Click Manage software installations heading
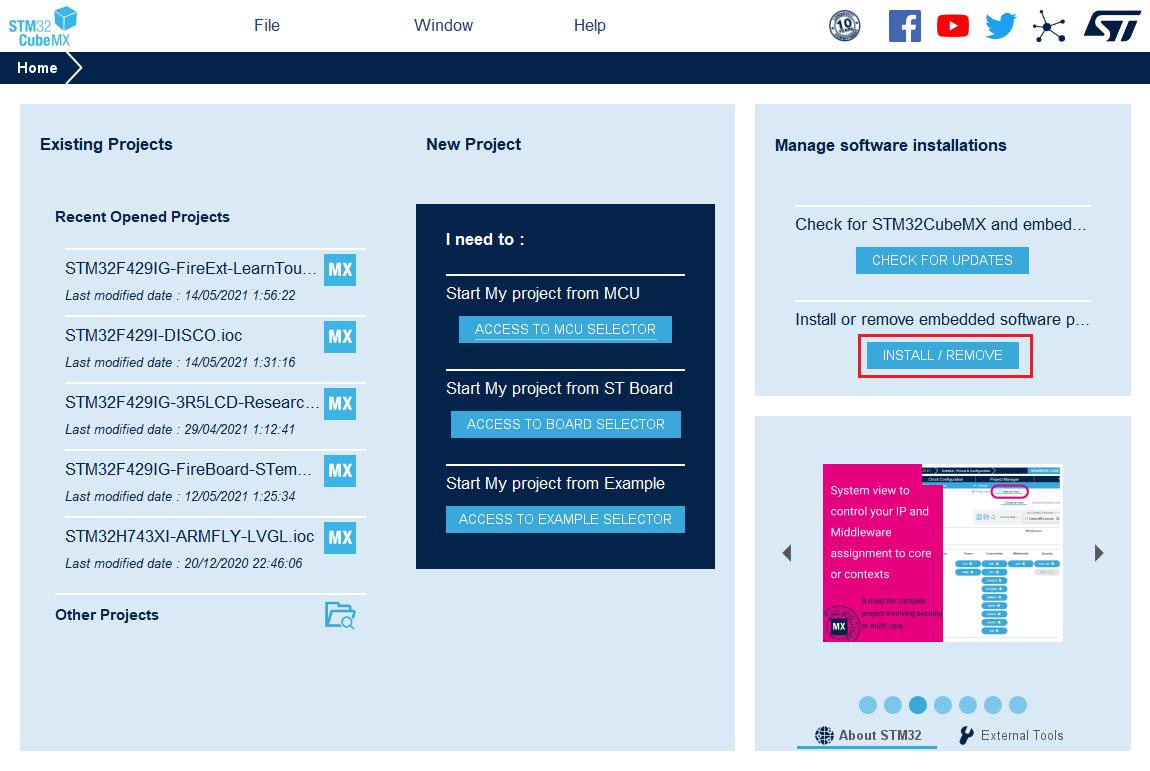 pyautogui.click(x=890, y=145)
